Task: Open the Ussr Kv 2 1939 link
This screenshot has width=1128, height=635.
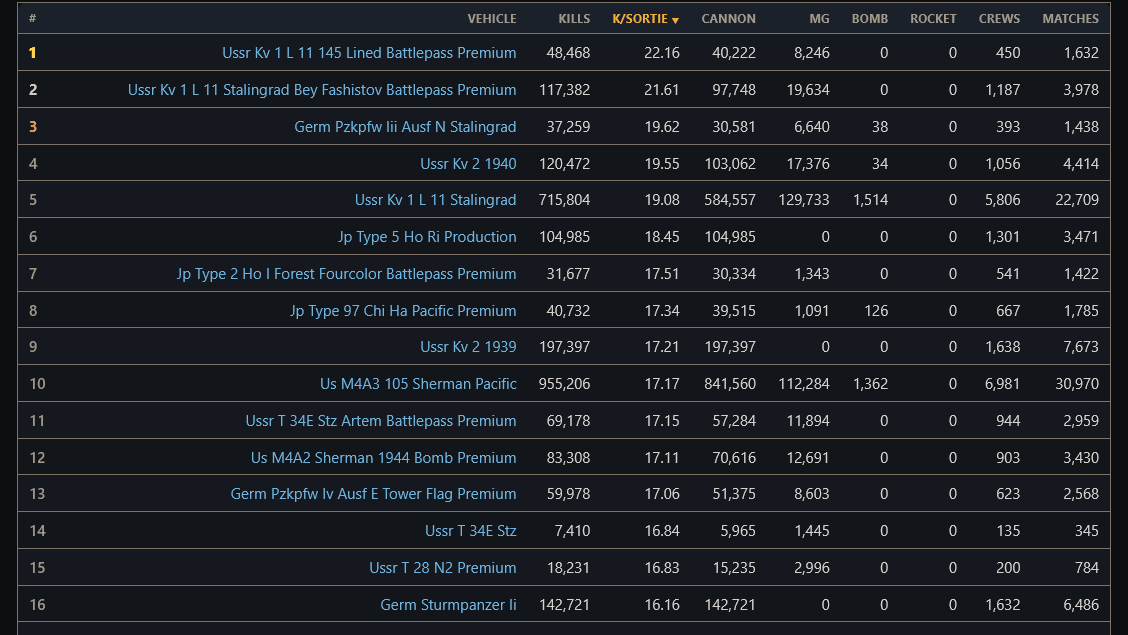Action: click(468, 347)
